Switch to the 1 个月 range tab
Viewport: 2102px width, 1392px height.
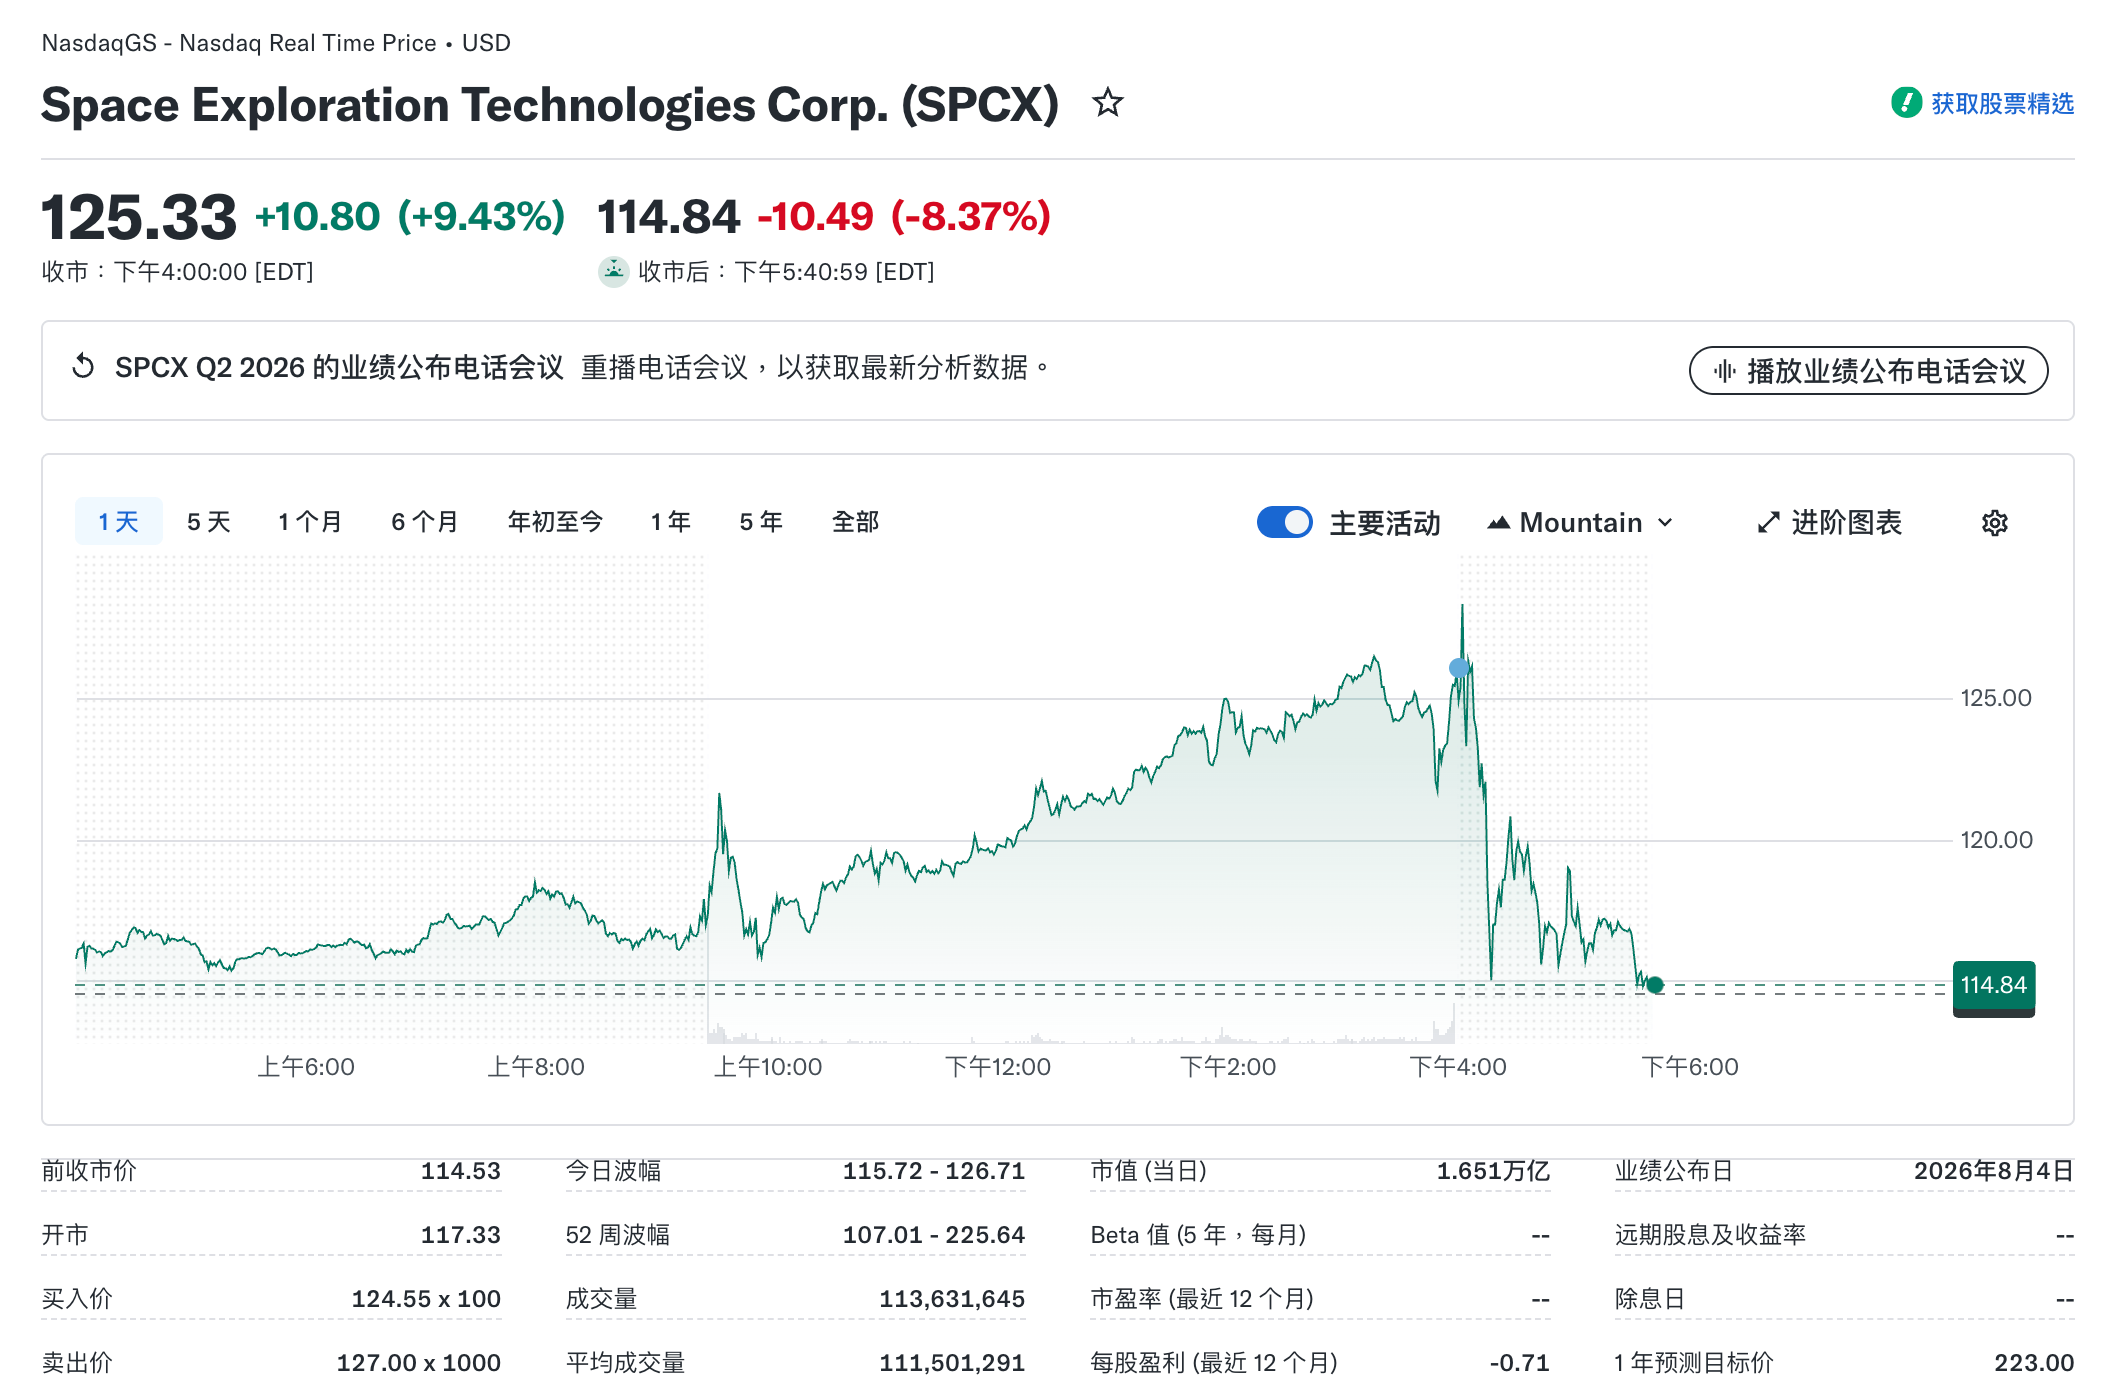click(310, 521)
